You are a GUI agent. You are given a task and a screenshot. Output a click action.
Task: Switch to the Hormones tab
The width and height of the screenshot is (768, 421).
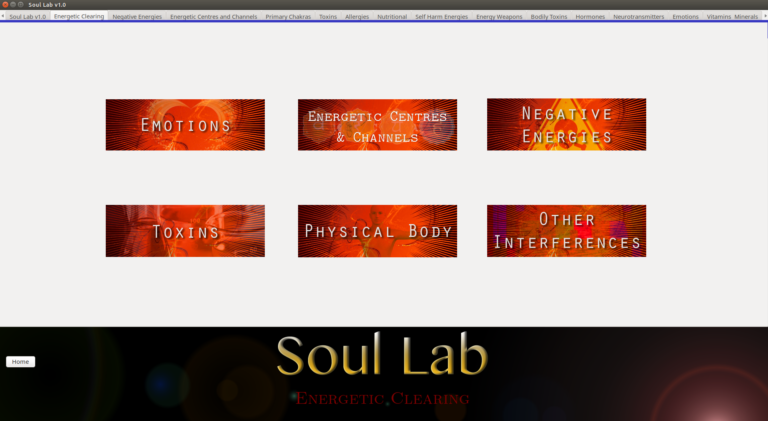pyautogui.click(x=590, y=17)
